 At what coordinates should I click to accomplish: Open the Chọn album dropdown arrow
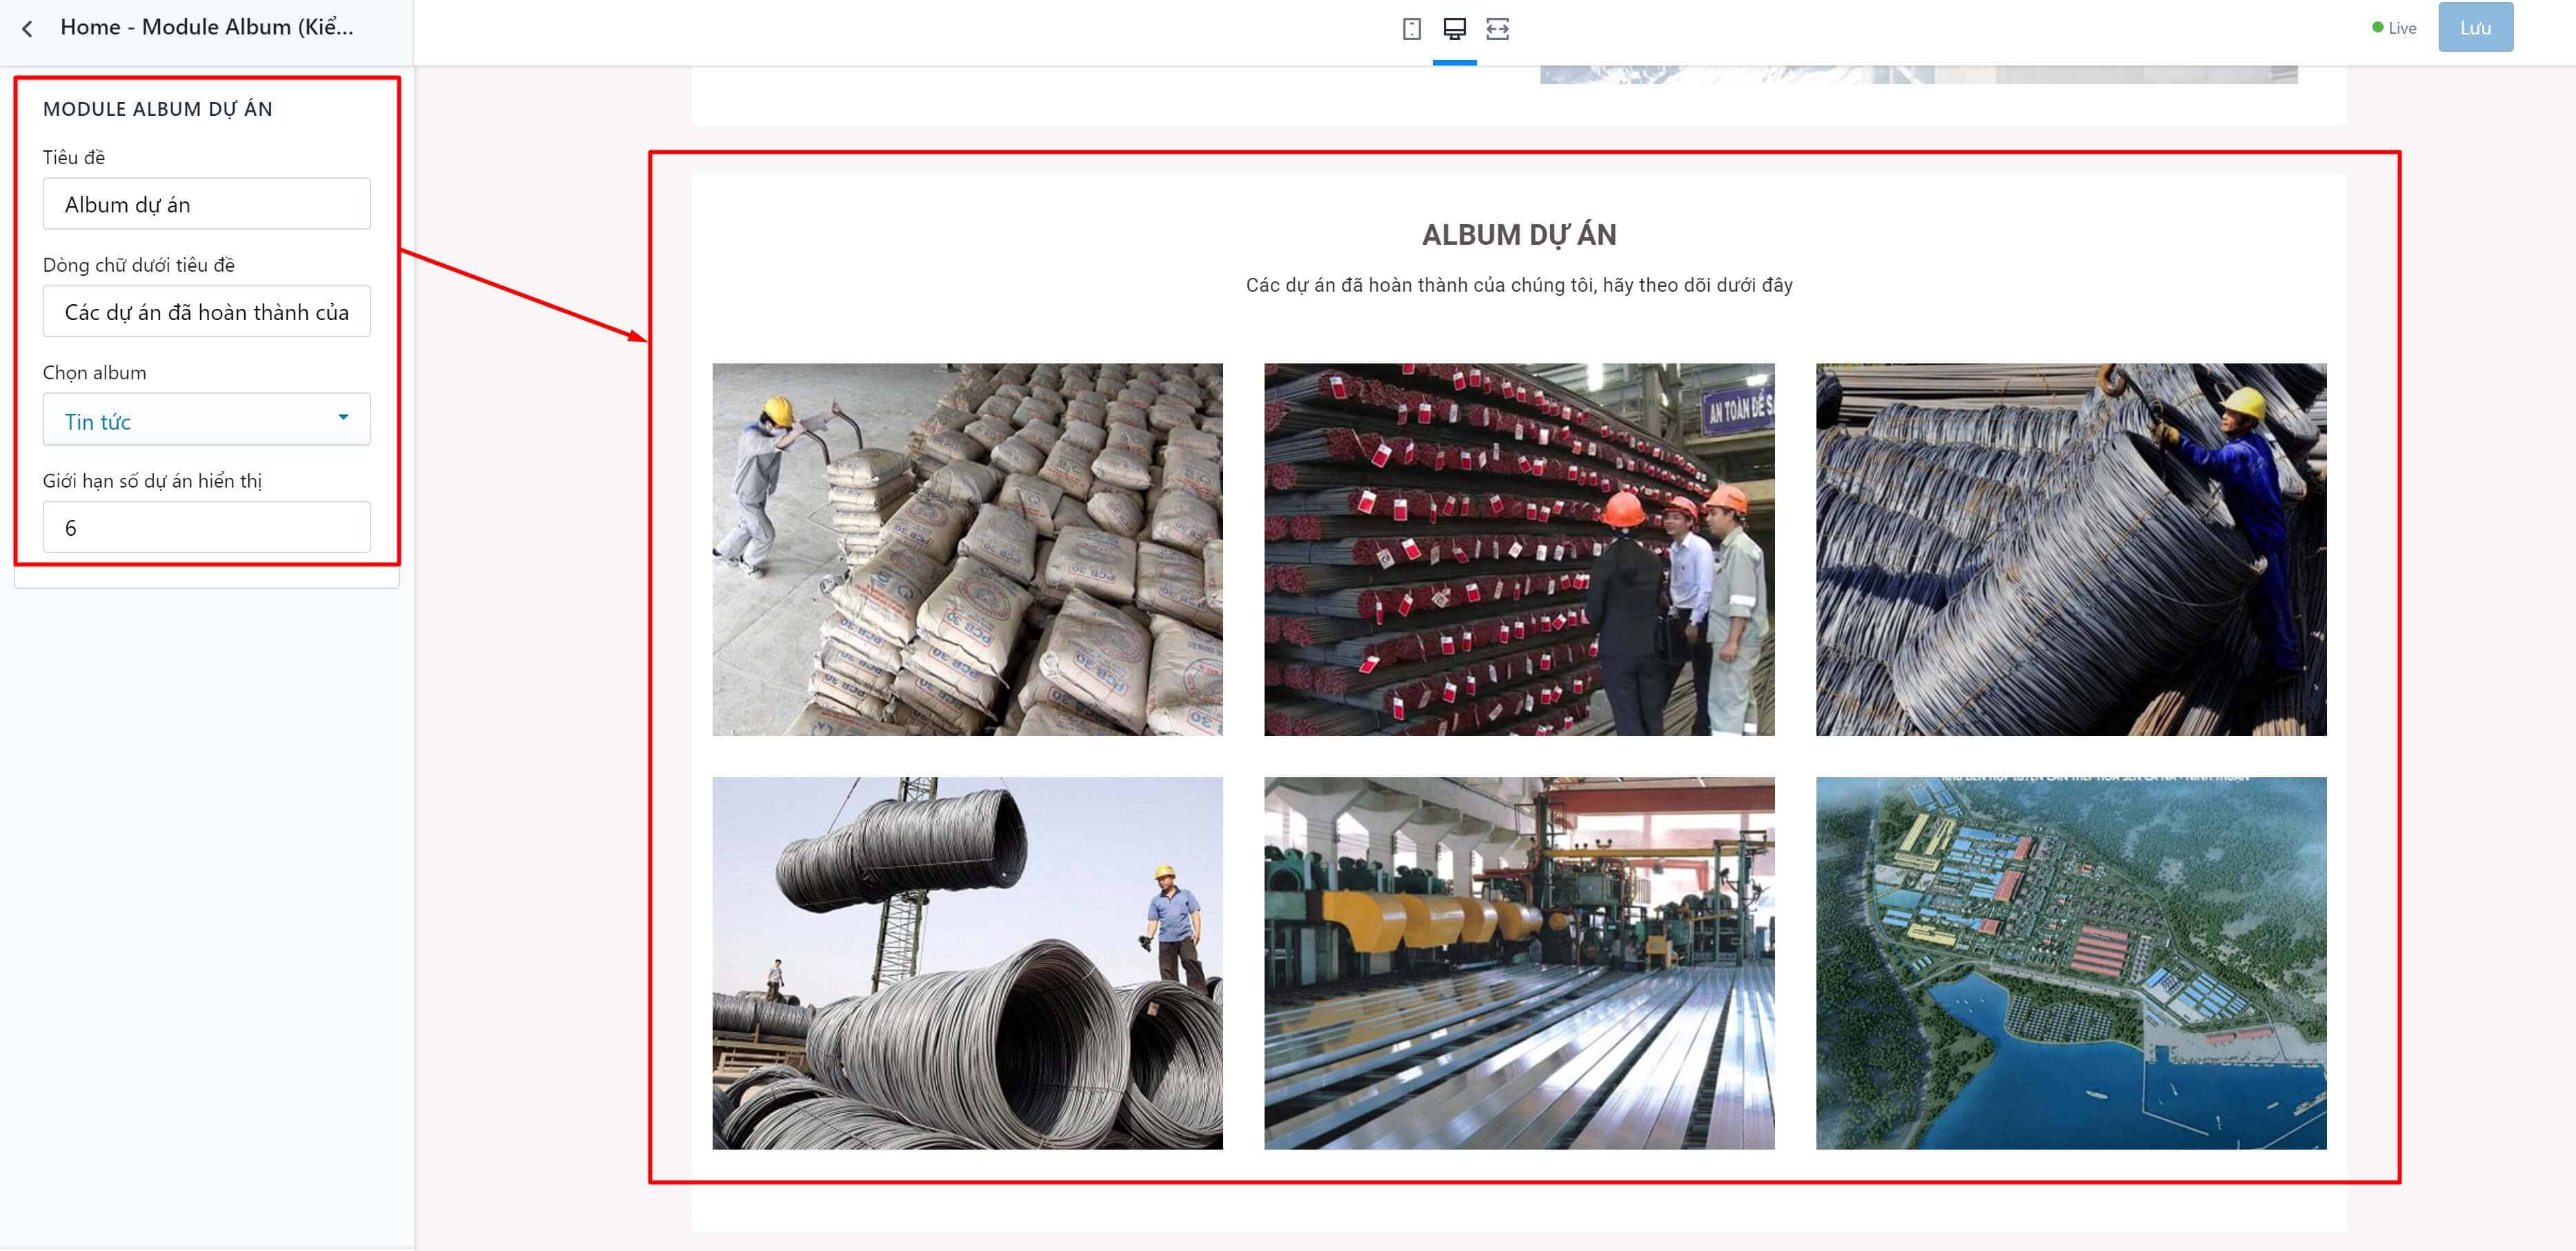click(x=343, y=418)
